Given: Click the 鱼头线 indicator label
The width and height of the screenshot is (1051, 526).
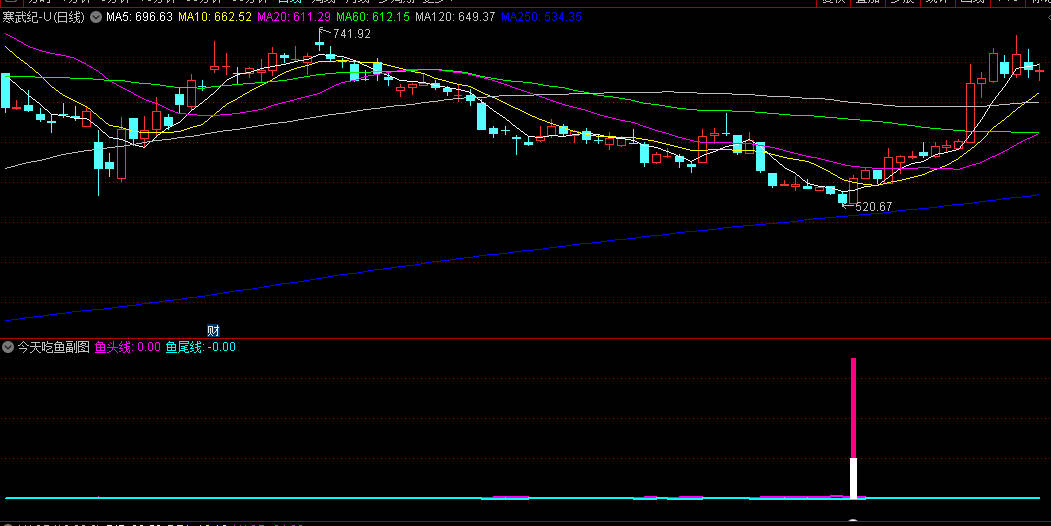Looking at the screenshot, I should (127, 347).
